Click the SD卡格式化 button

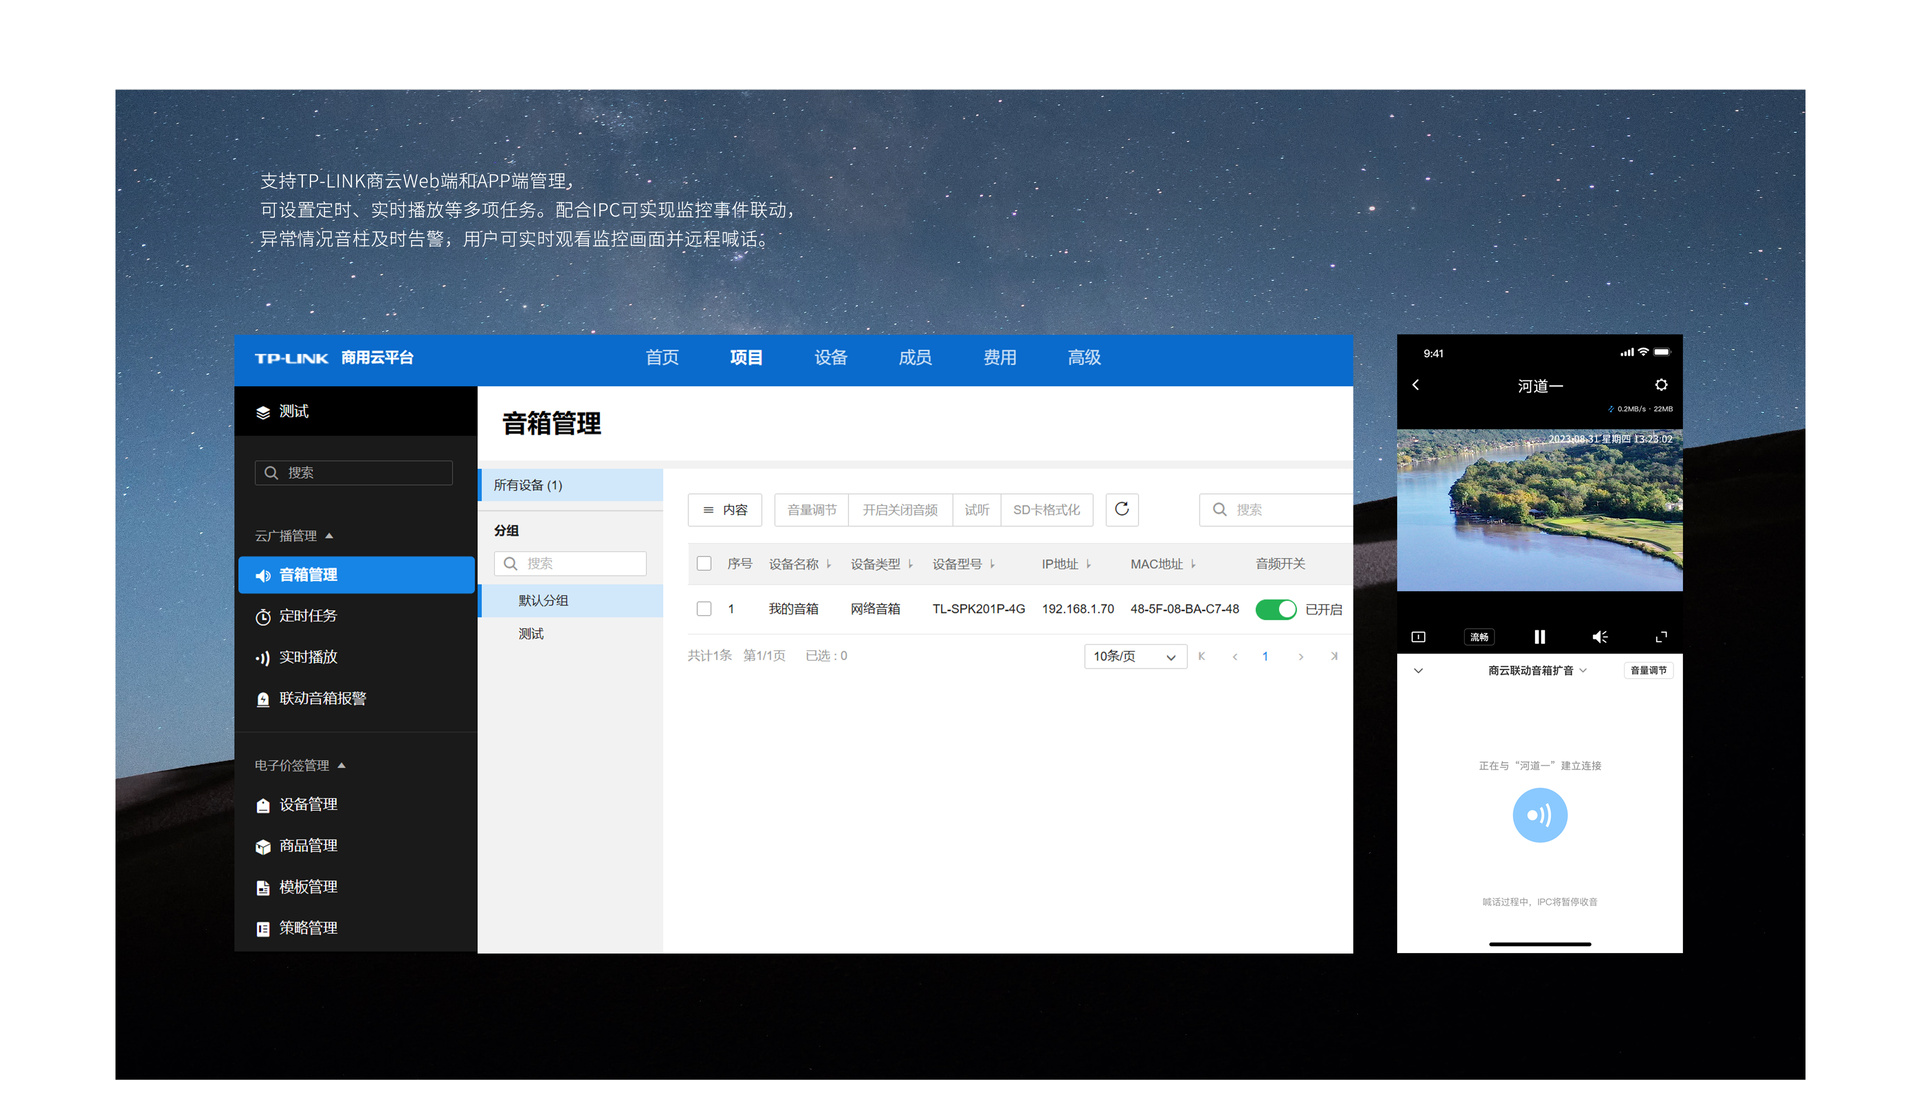point(1046,510)
